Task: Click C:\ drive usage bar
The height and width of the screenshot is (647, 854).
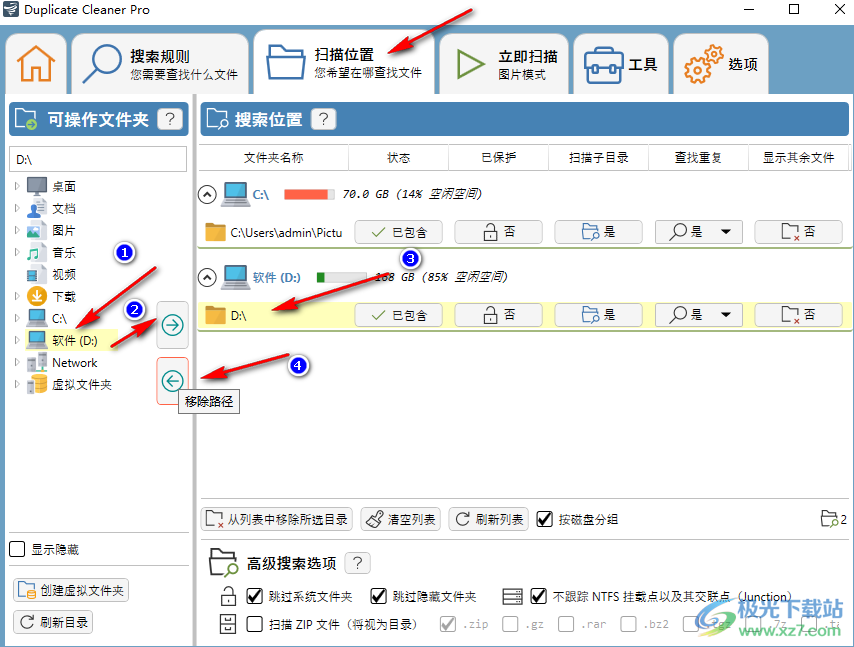Action: pos(309,194)
